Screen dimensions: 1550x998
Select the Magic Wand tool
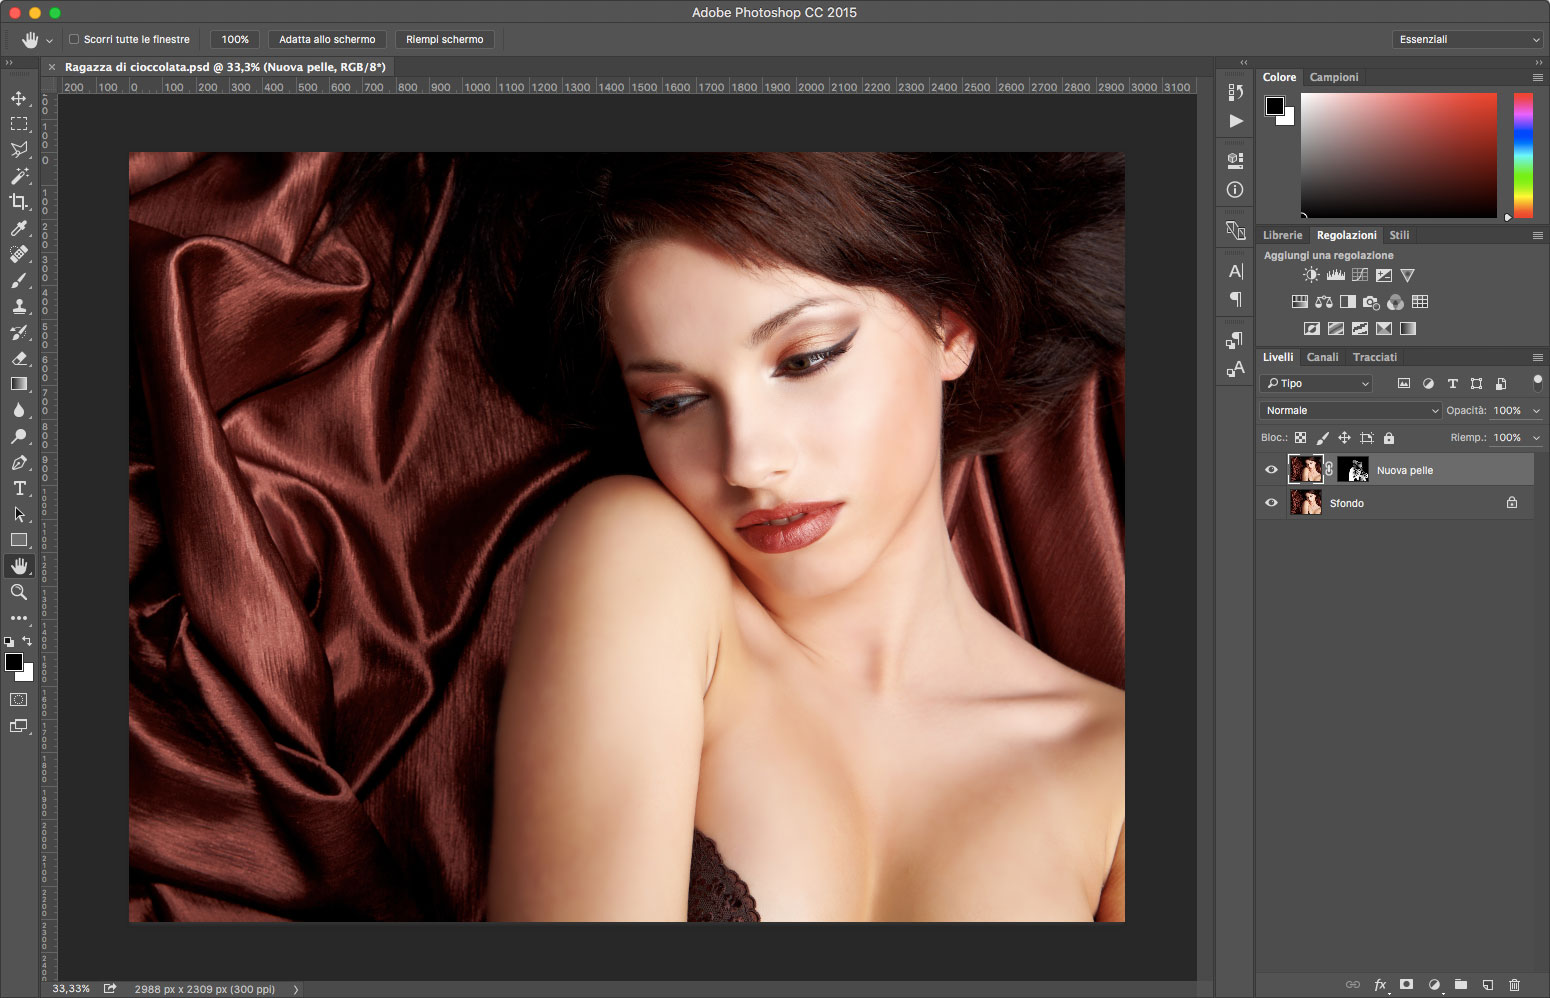pos(19,176)
